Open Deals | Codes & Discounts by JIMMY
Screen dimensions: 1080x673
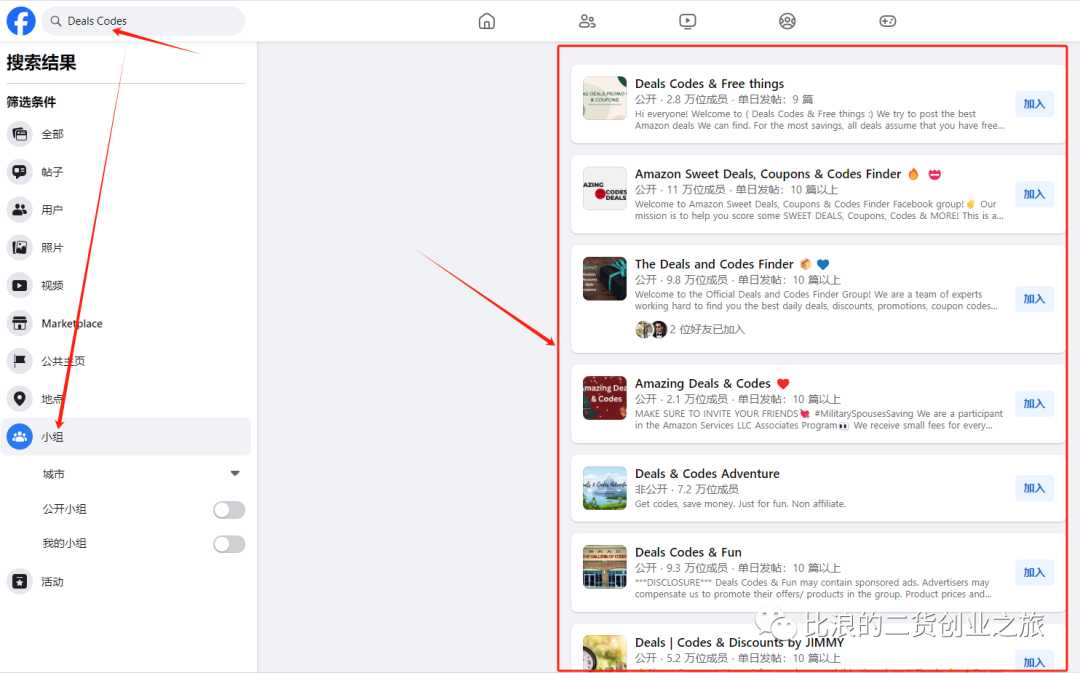[x=739, y=642]
